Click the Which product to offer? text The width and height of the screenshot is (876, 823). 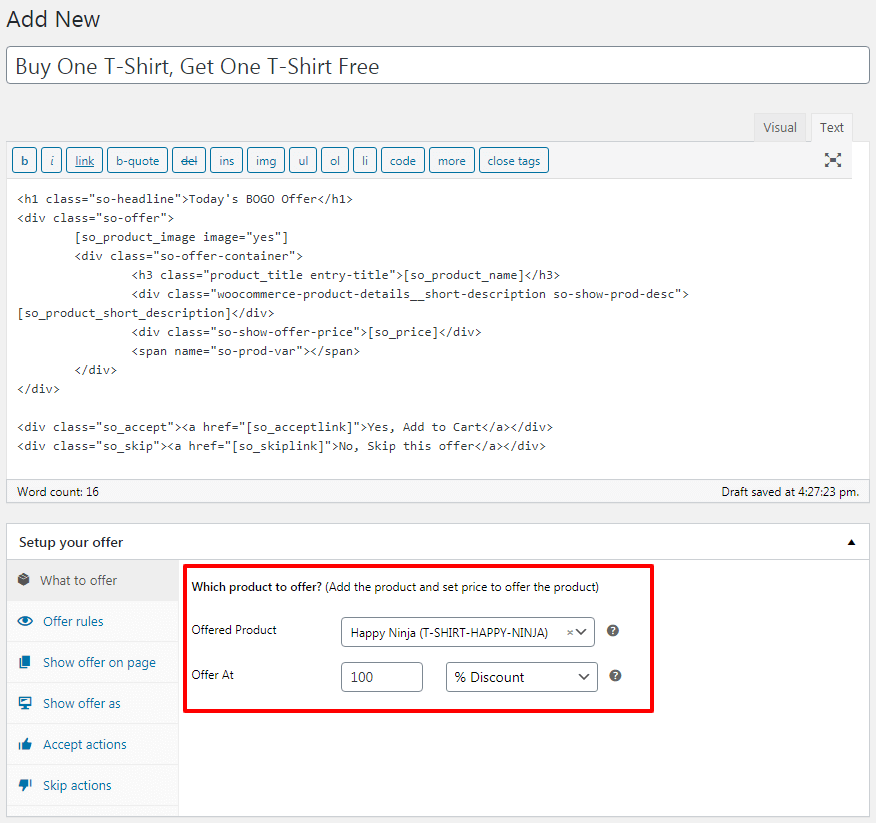[256, 587]
